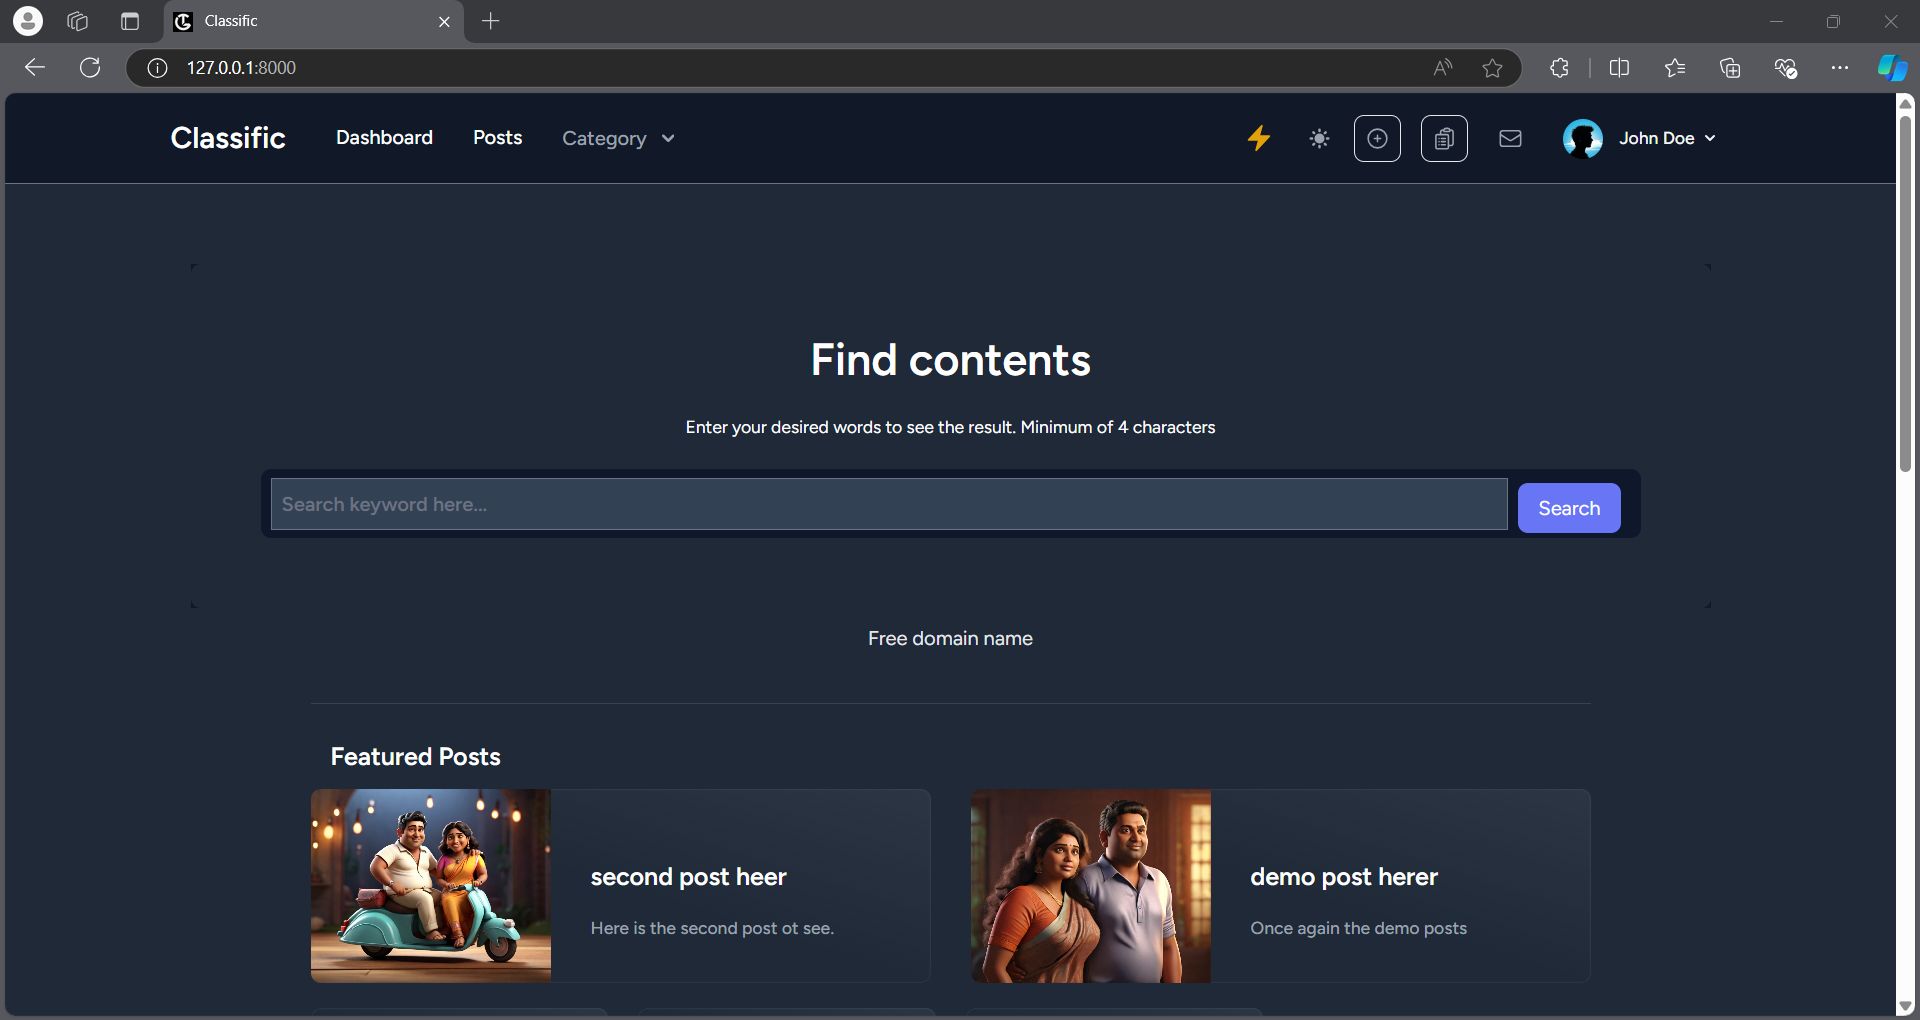Open the 'second post heer' title
The image size is (1920, 1020).
688,877
